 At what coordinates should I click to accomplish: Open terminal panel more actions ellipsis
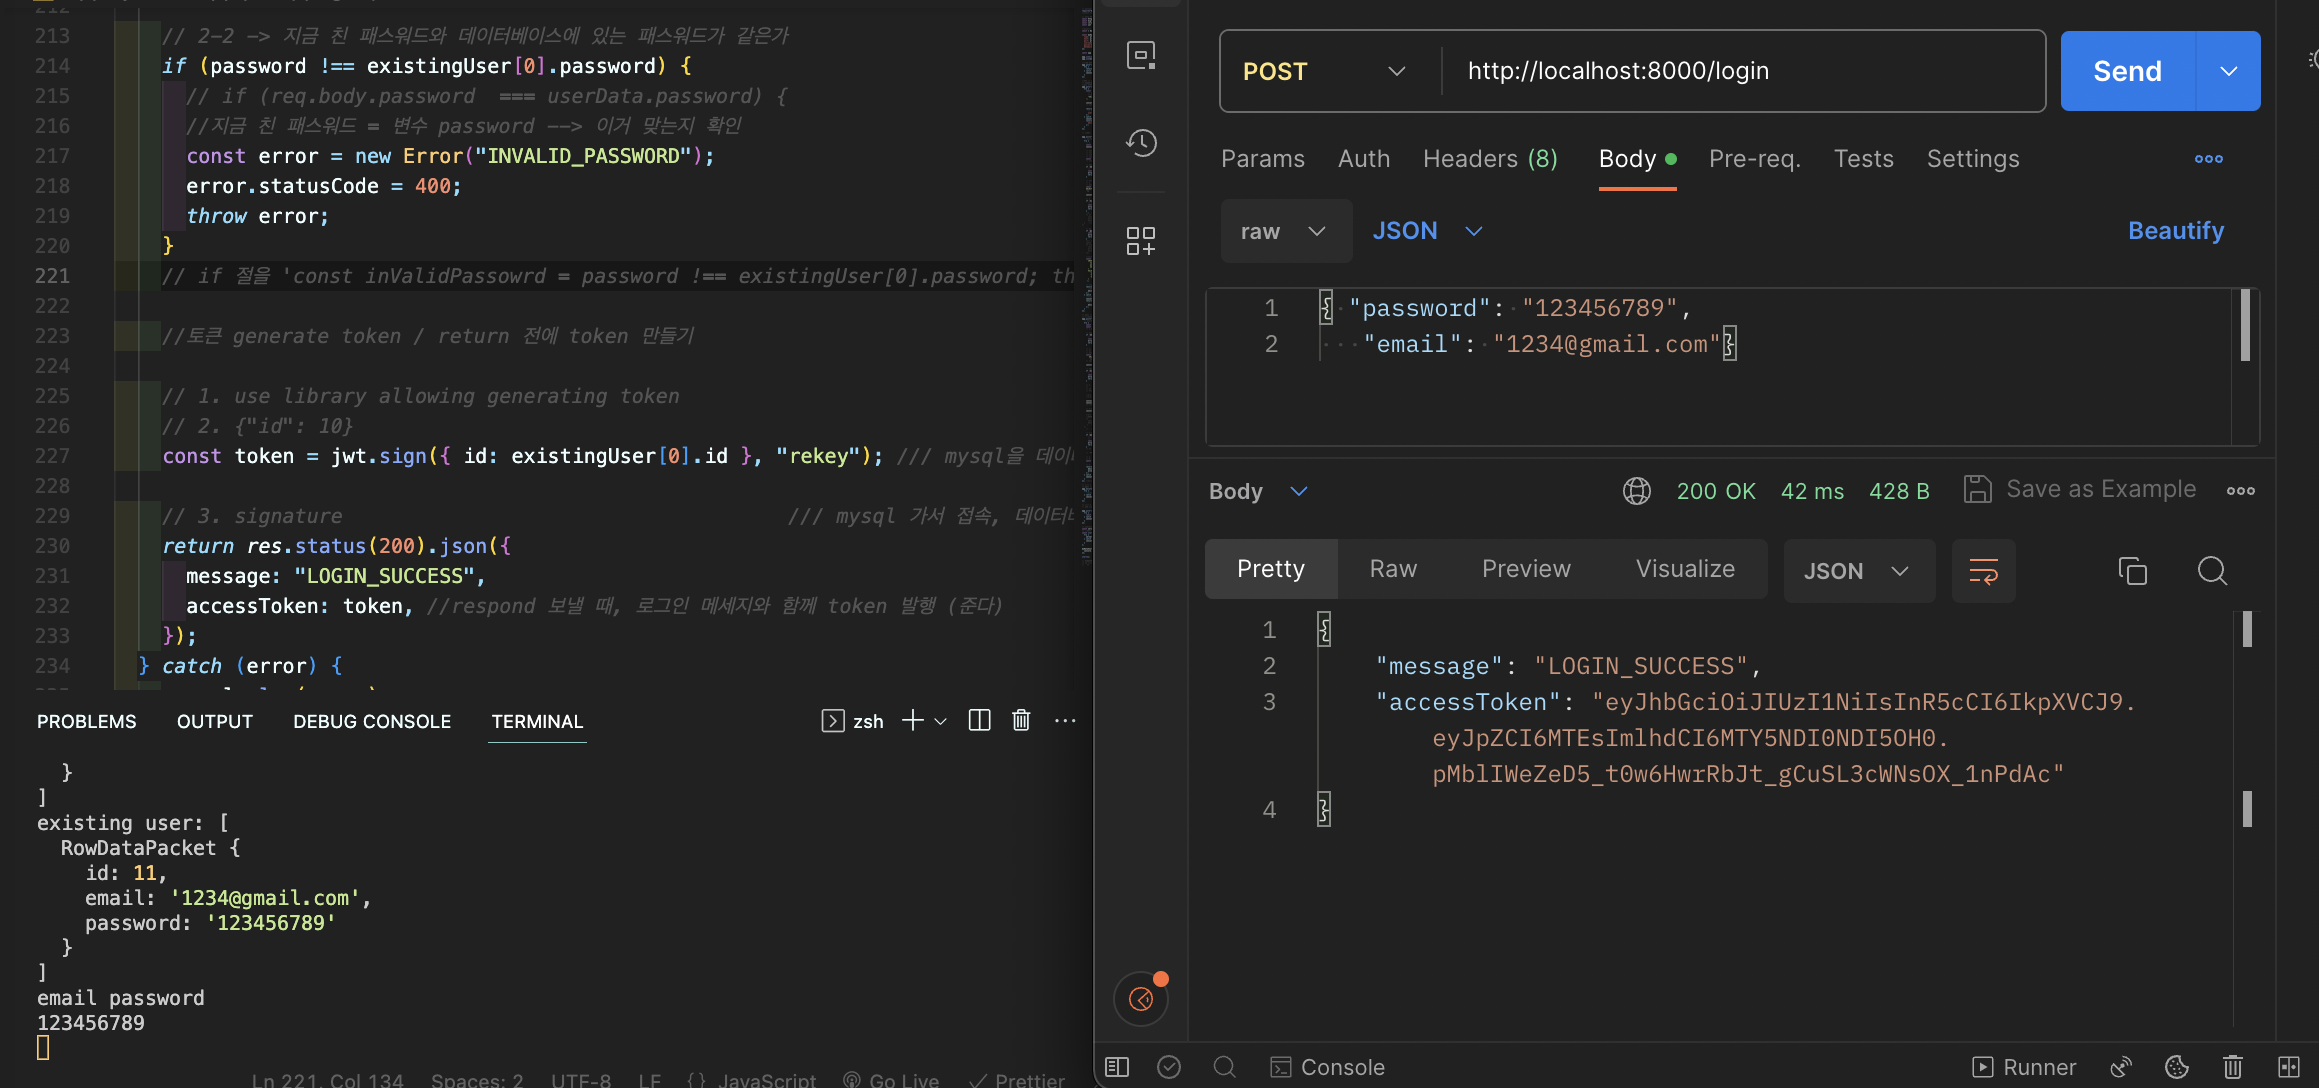click(1066, 720)
